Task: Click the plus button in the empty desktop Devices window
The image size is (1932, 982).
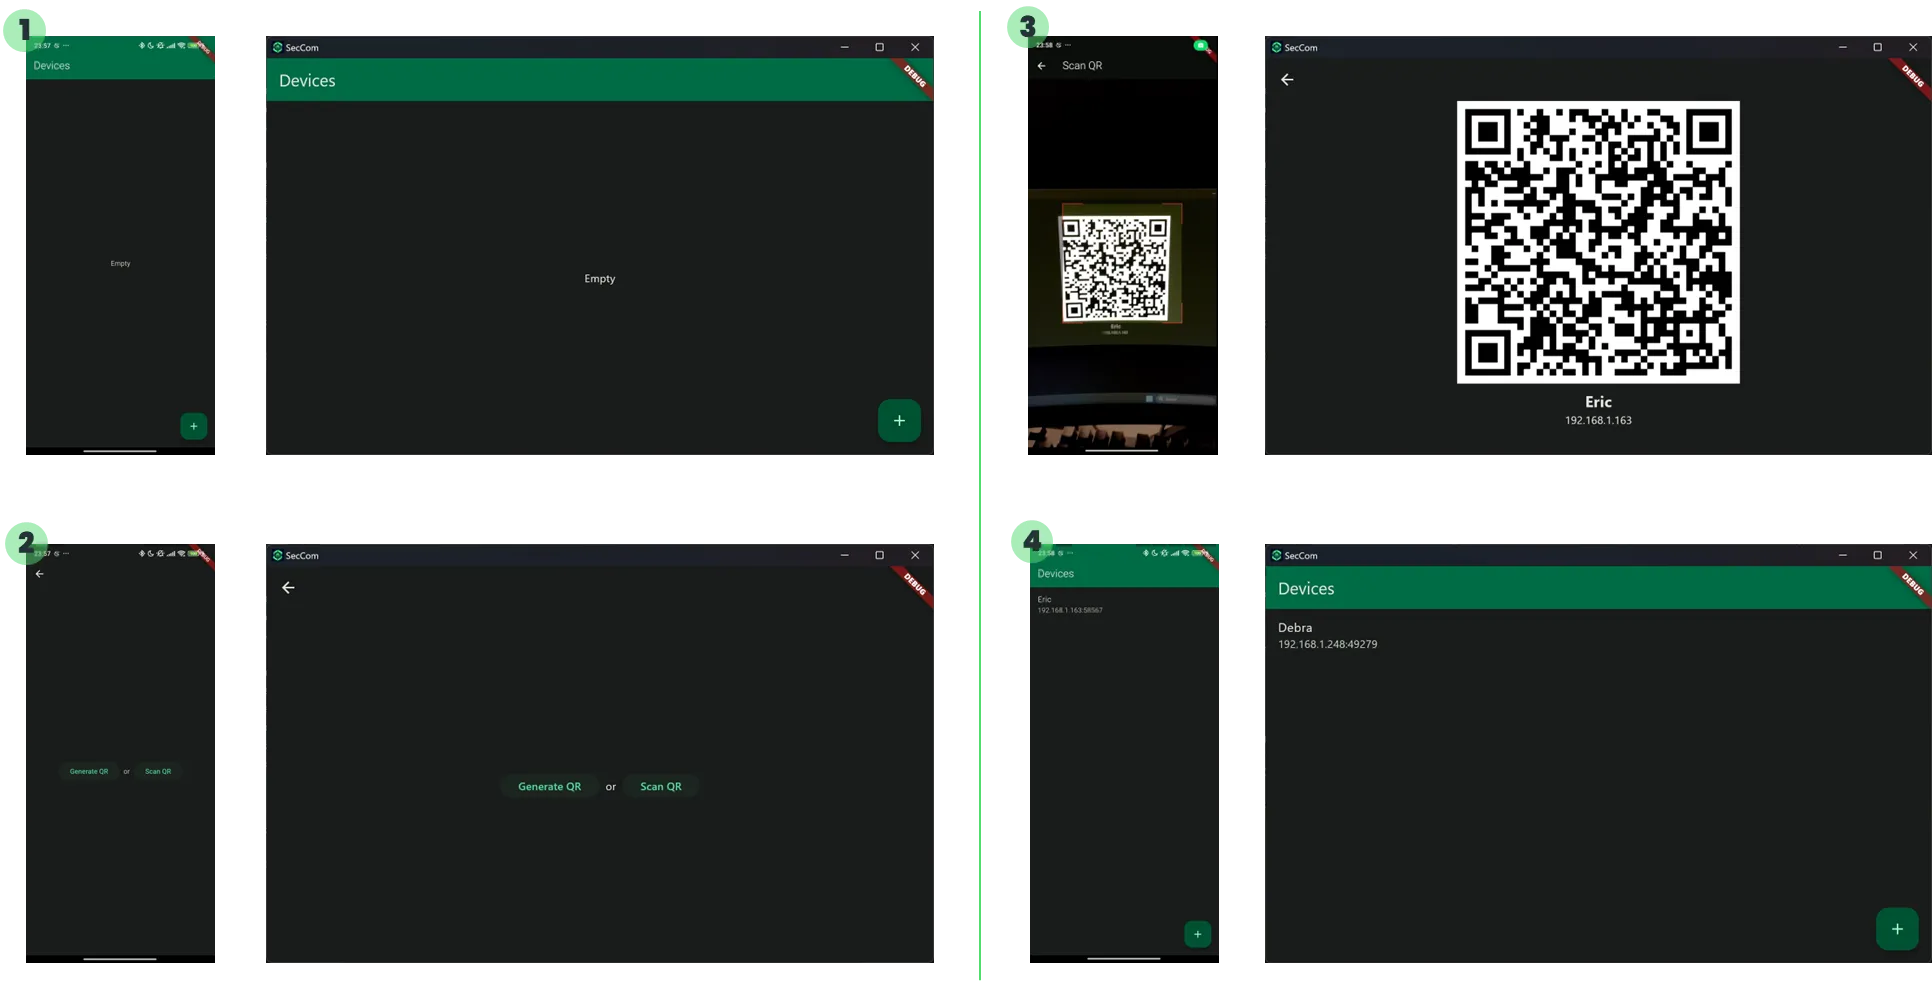Action: (x=899, y=421)
